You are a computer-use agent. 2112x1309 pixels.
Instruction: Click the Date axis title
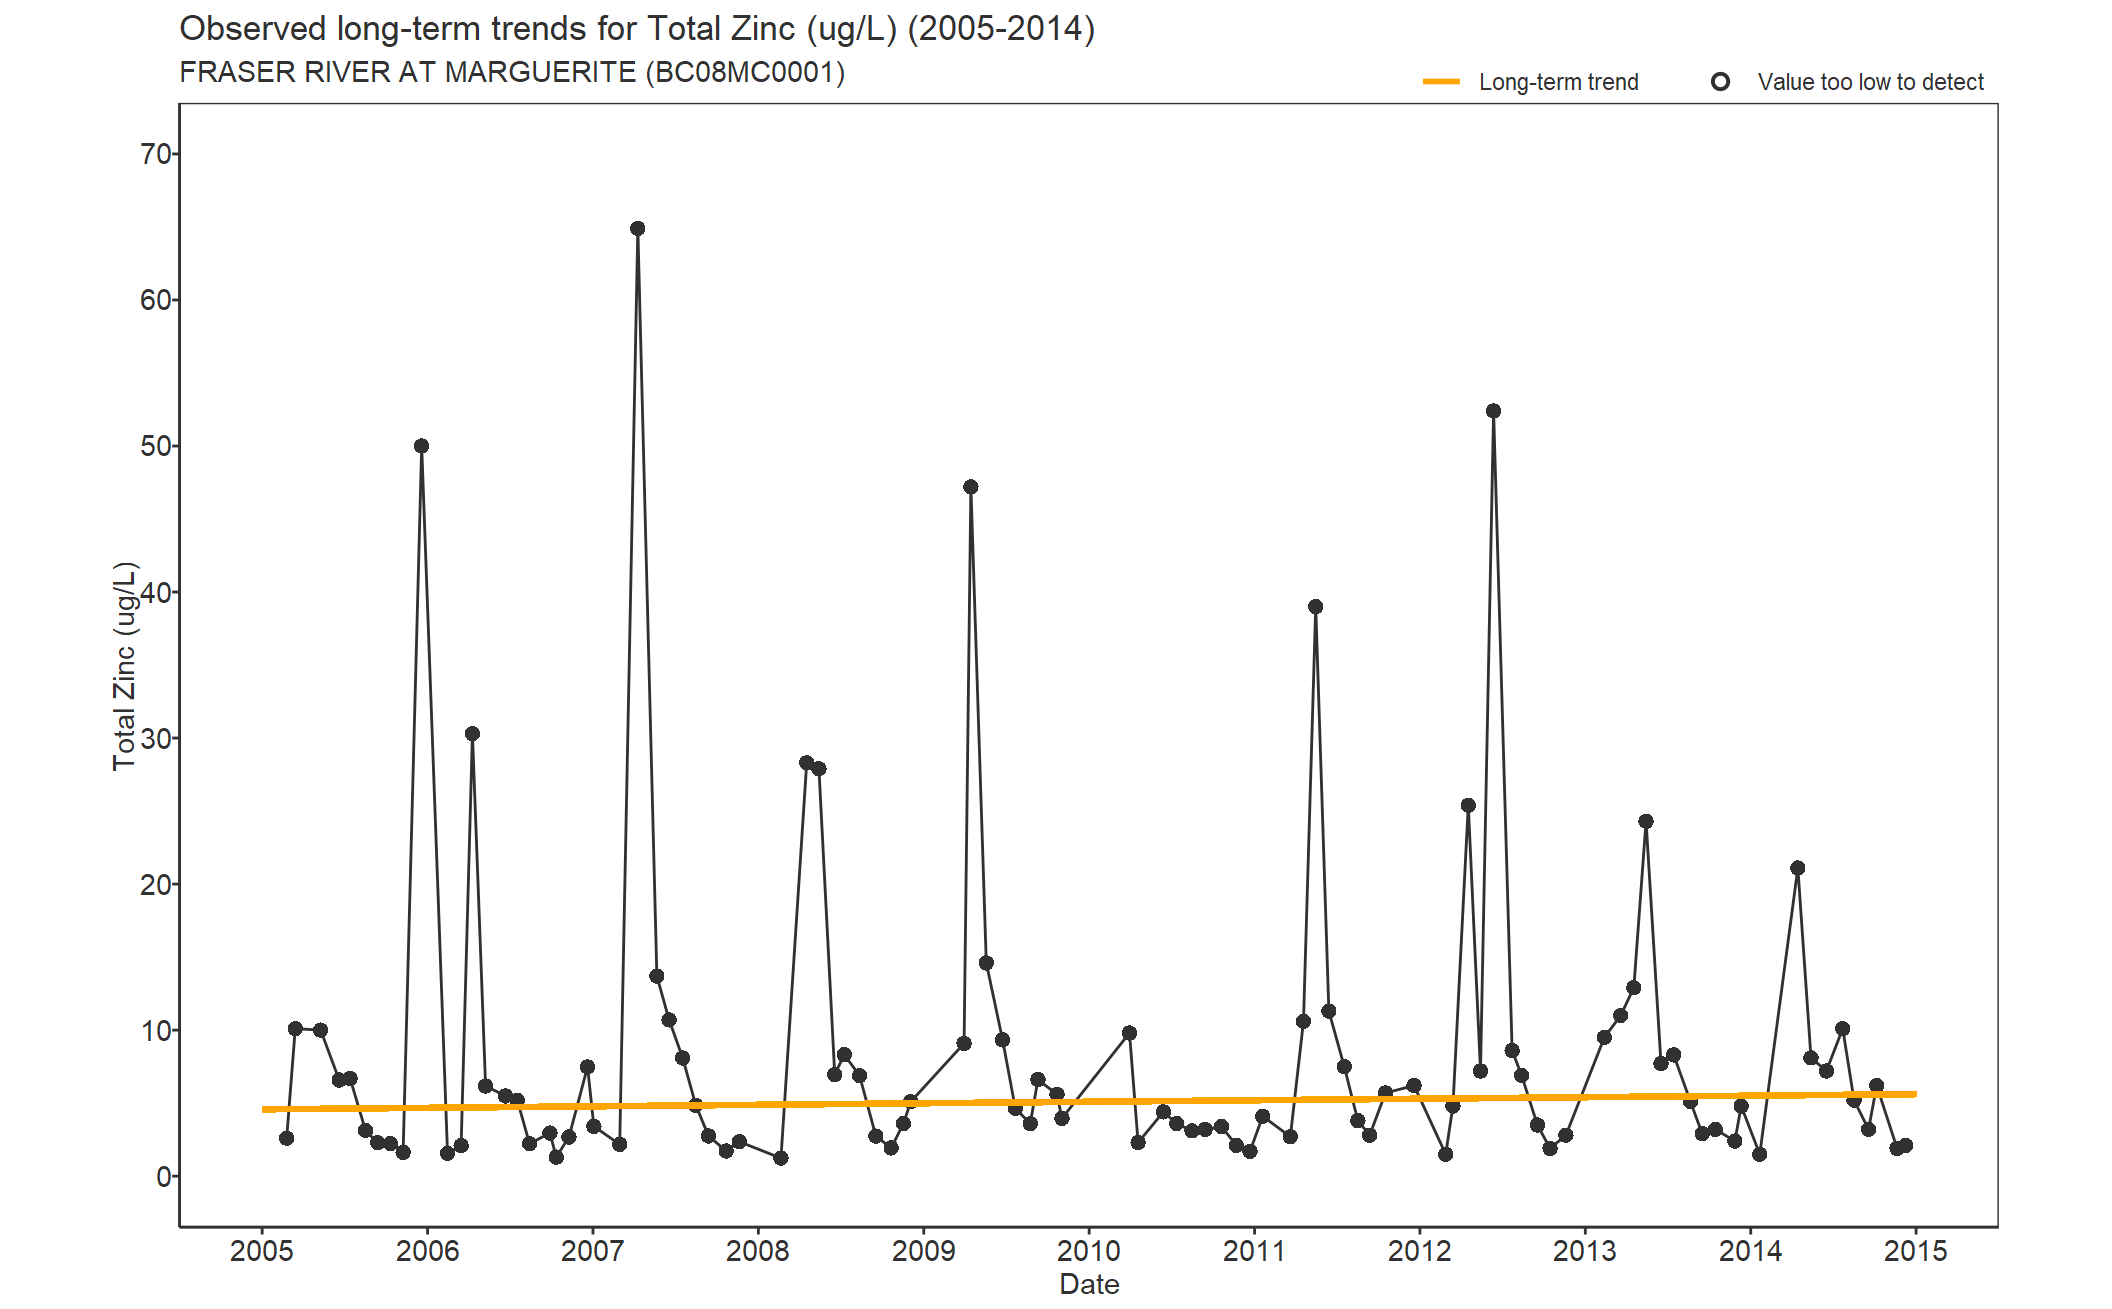(1089, 1285)
